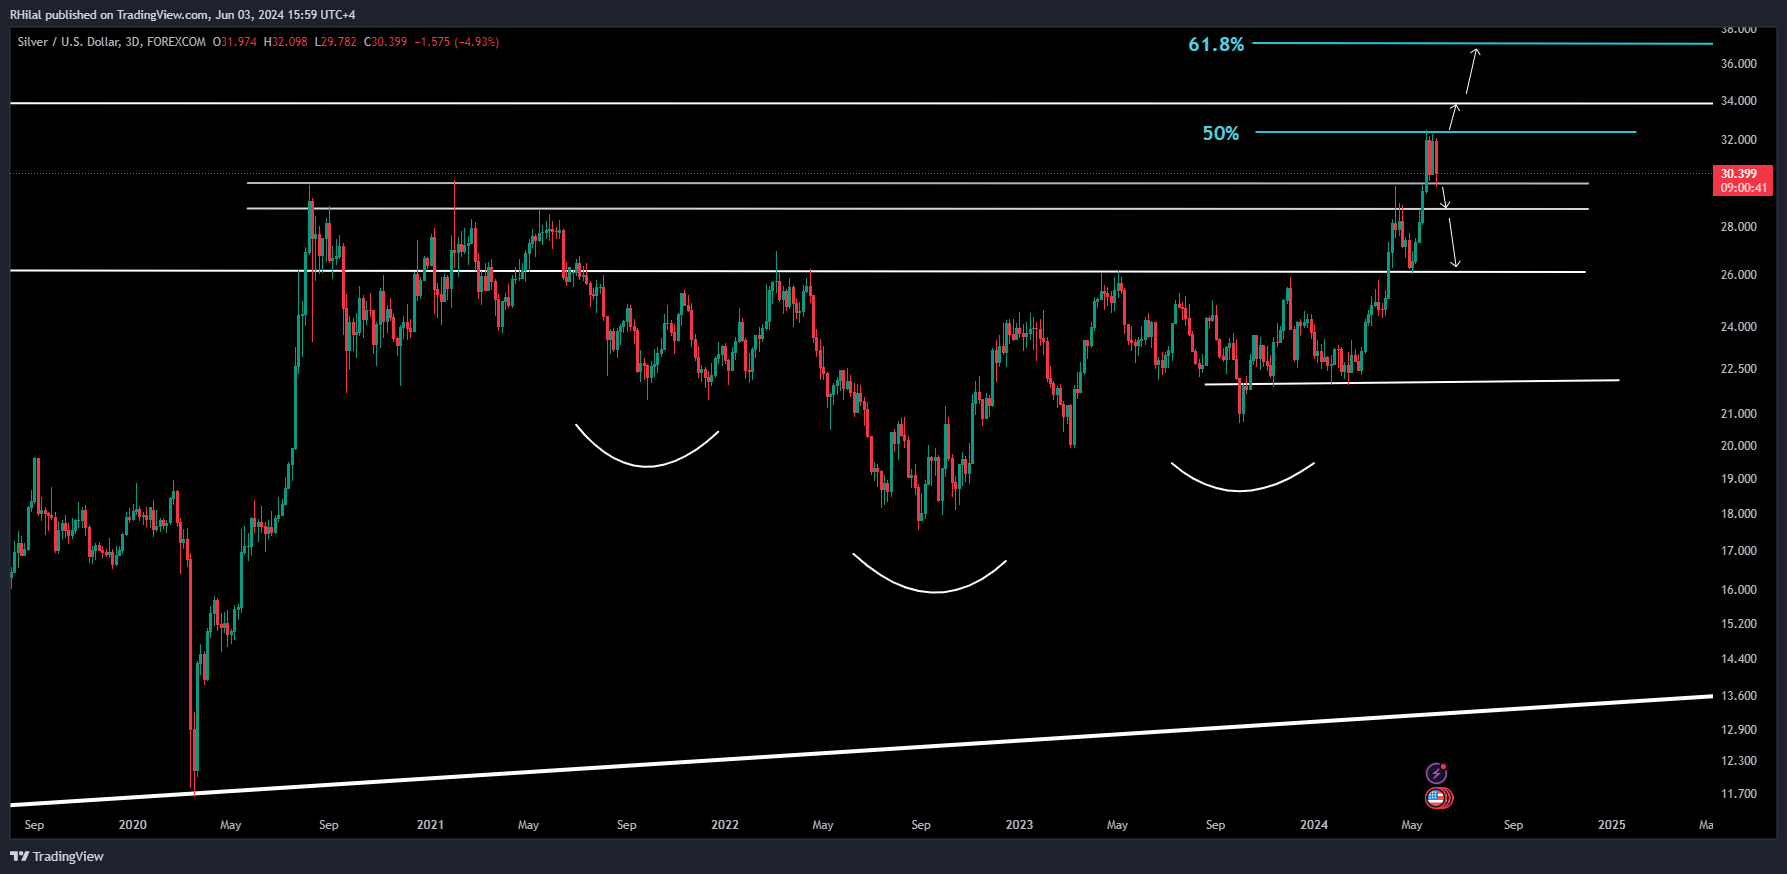Screen dimensions: 1787x874
Task: Click the change value −1.575 (−4.93%)
Action: tap(457, 42)
